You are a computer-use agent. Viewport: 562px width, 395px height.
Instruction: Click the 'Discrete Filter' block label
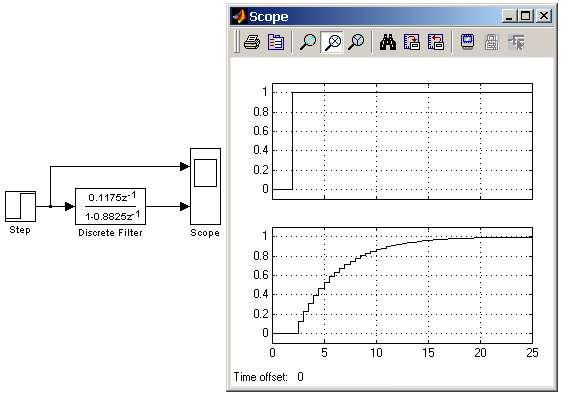pos(110,233)
